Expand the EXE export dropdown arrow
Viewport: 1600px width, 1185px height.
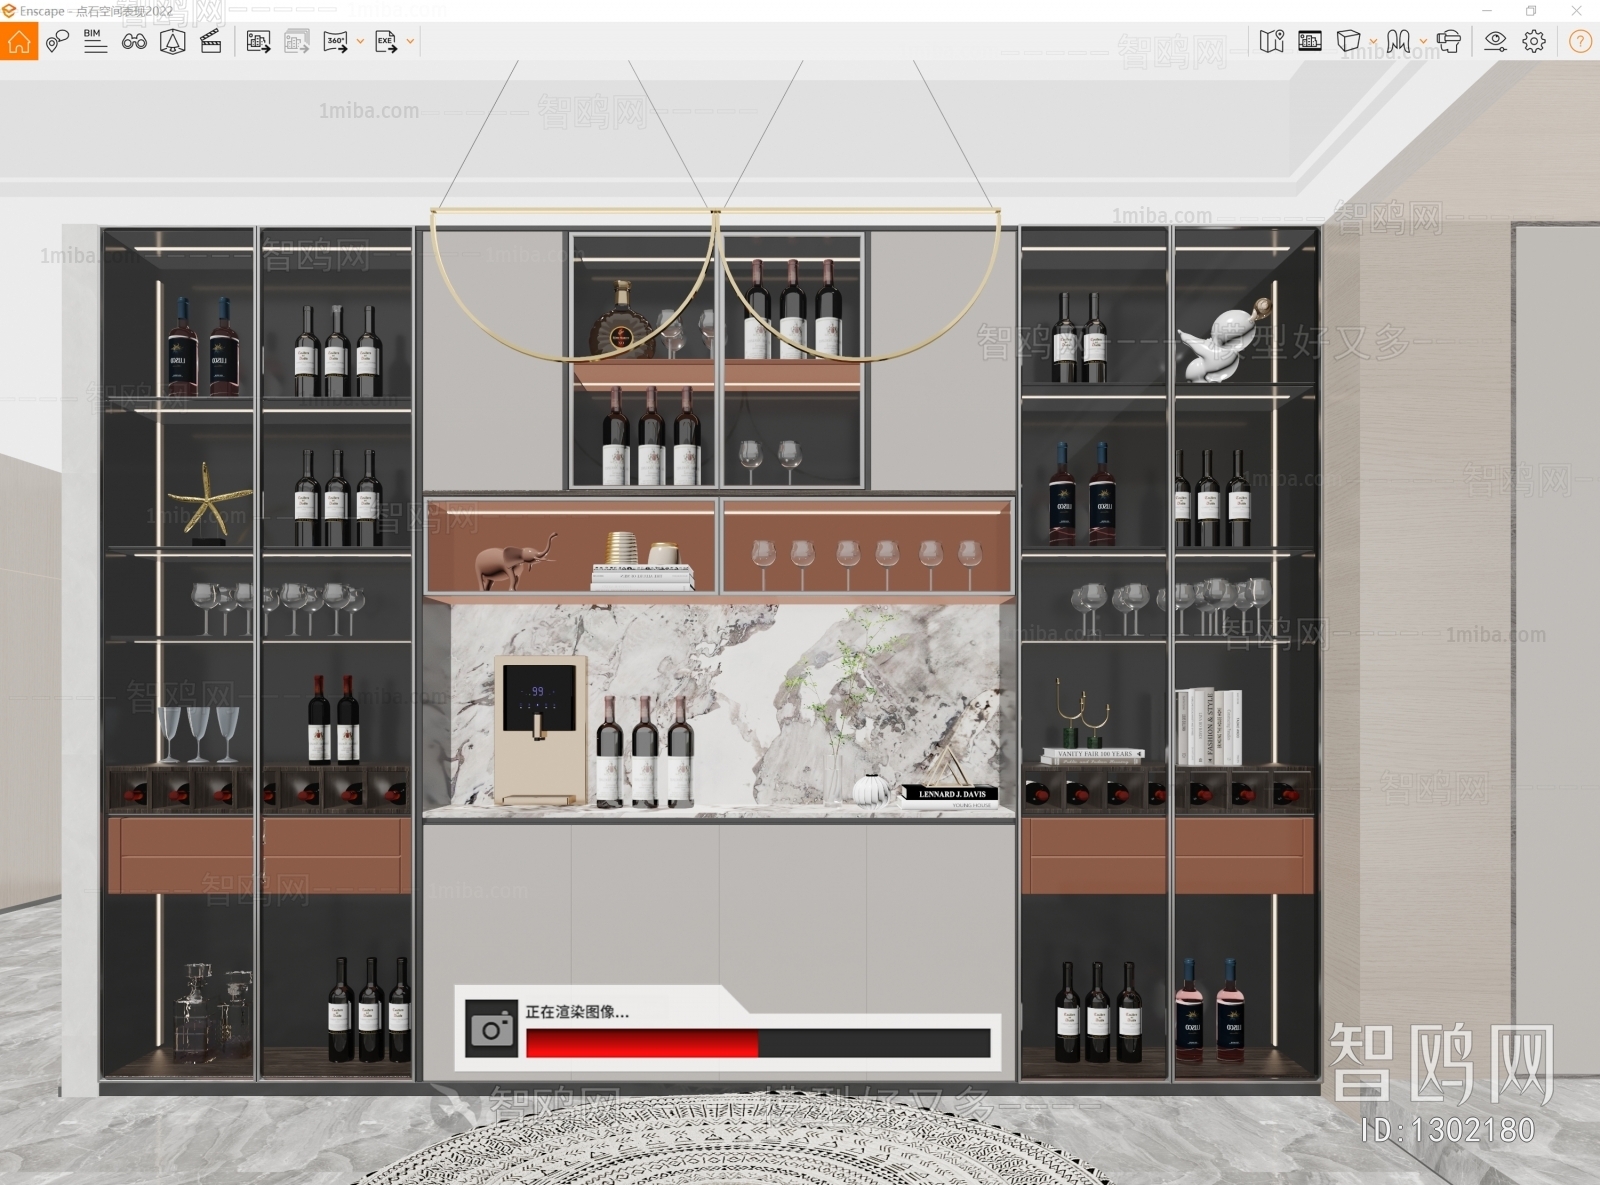point(410,42)
